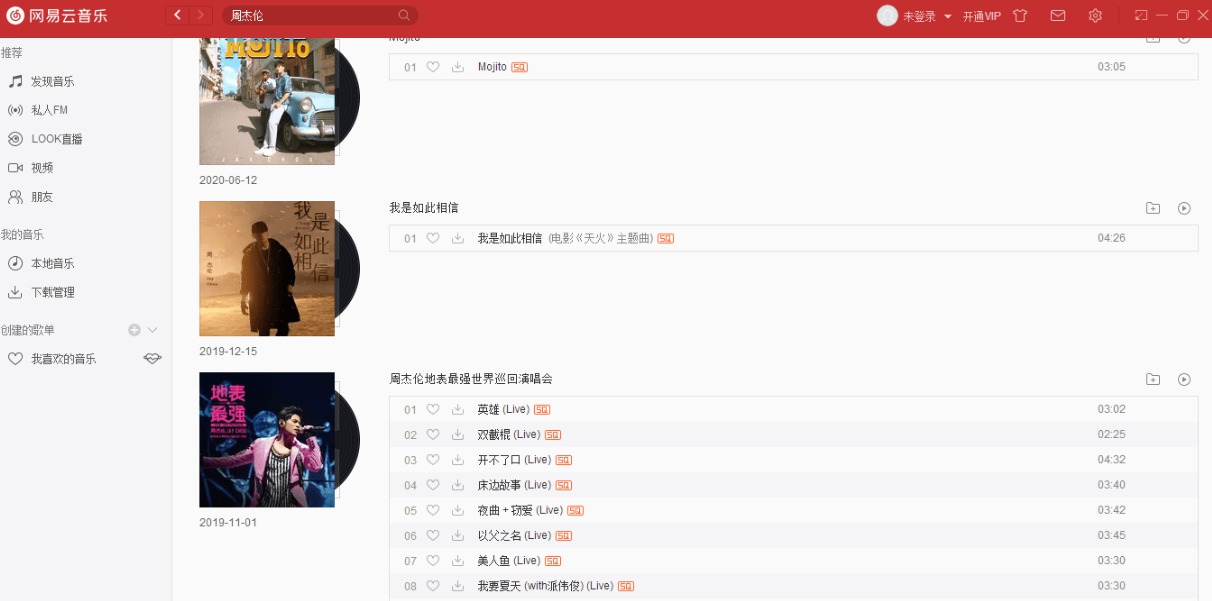The height and width of the screenshot is (601, 1212).
Task: Click the search field containing 周杰伦
Action: coord(320,15)
